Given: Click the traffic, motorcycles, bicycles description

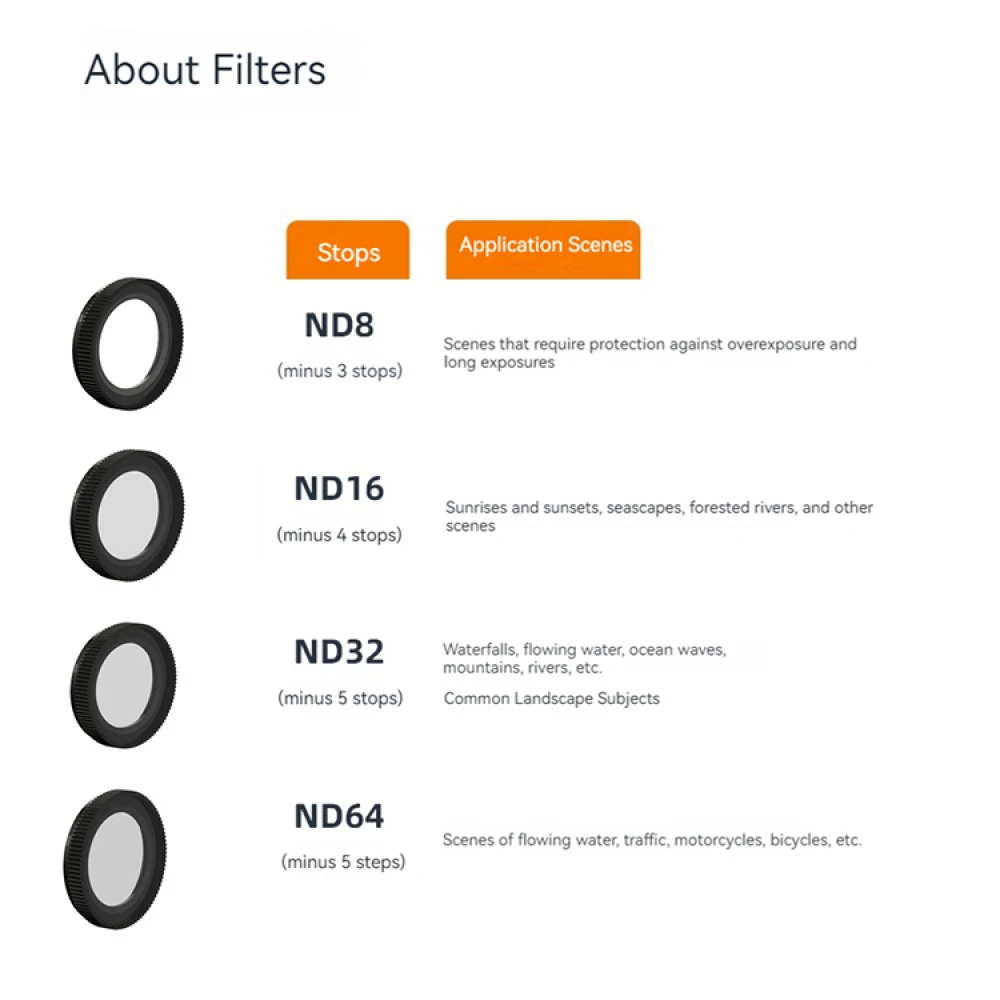Looking at the screenshot, I should (652, 840).
